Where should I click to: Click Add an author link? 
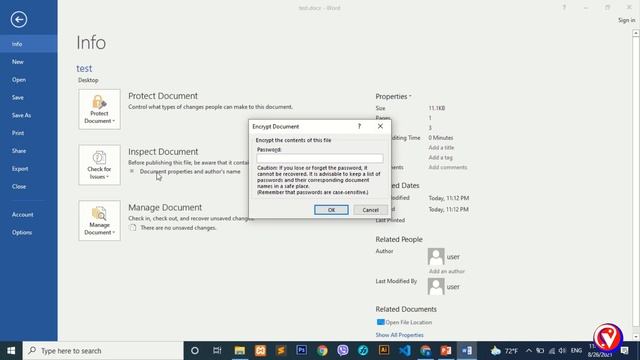click(x=447, y=271)
